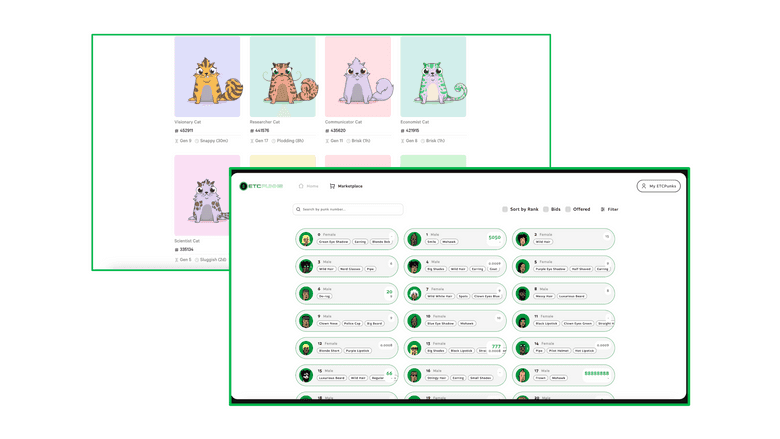Enable the Sort by Rank checkbox
The image size is (780, 439).
click(x=505, y=210)
